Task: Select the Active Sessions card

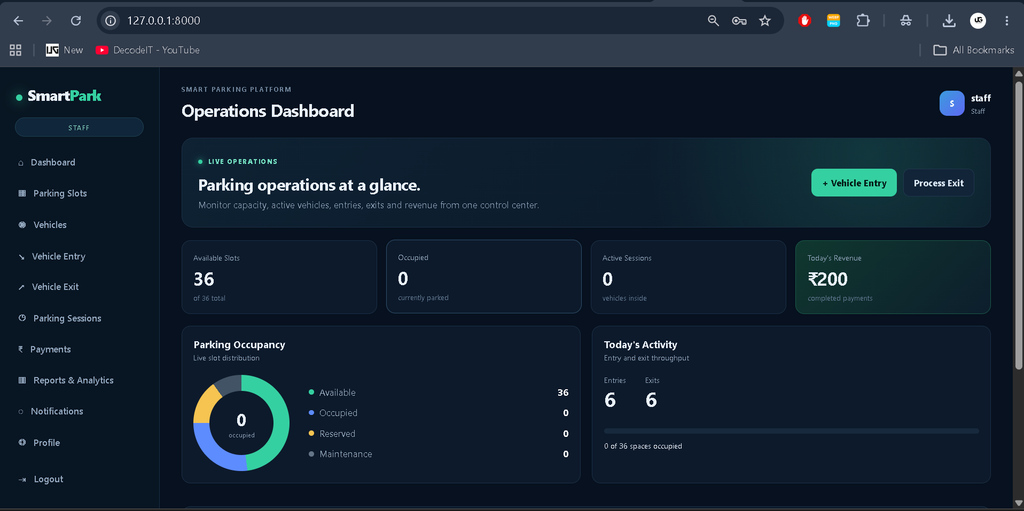Action: pyautogui.click(x=688, y=277)
